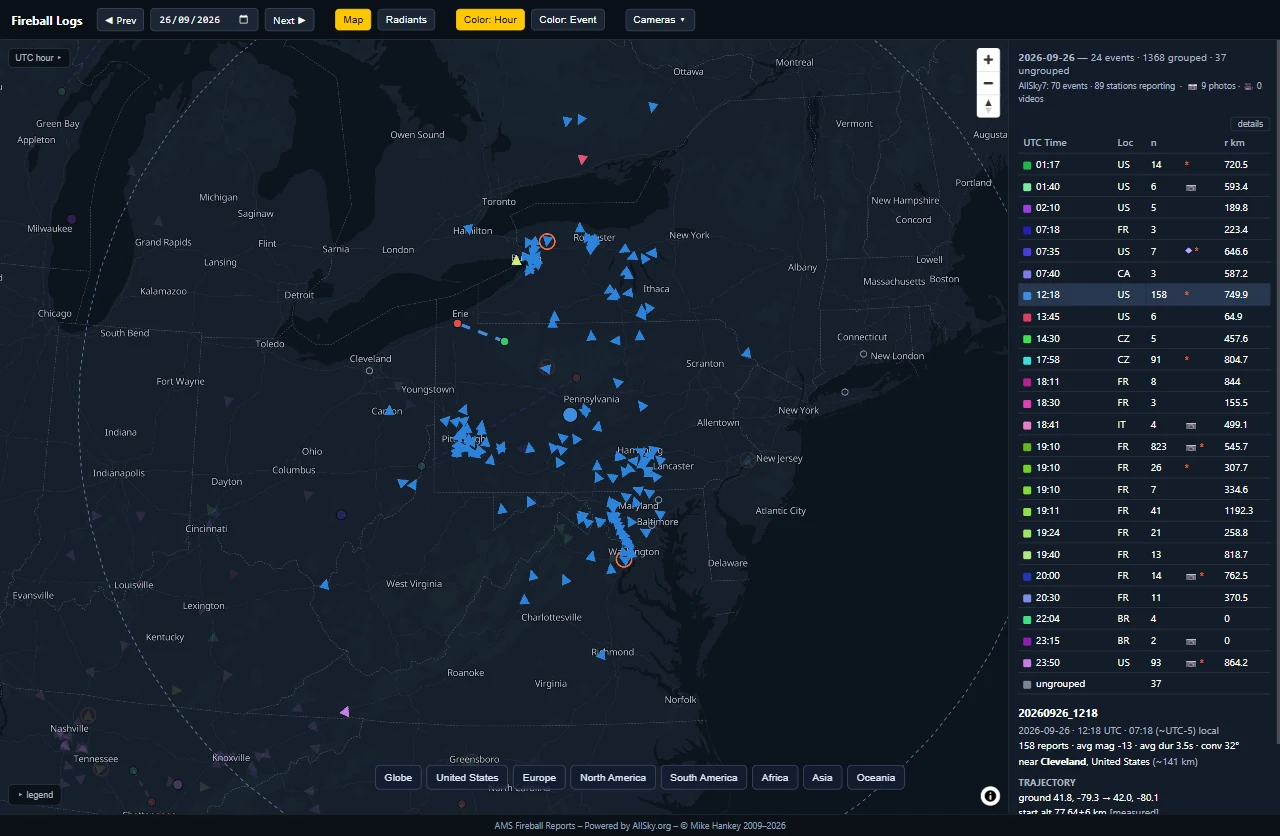Image resolution: width=1280 pixels, height=836 pixels.
Task: Open the details button
Action: 1250,124
